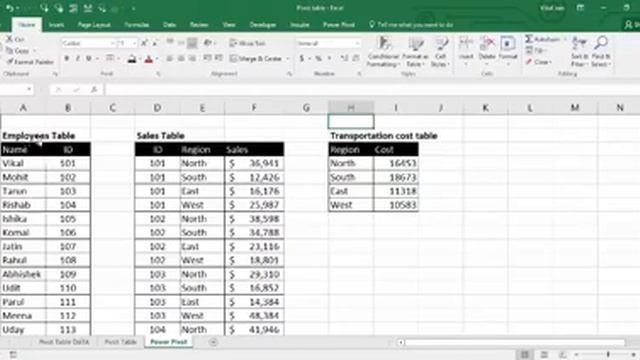Click the Decrease Indent icon
Image resolution: width=640 pixels, height=360 pixels.
[207, 58]
